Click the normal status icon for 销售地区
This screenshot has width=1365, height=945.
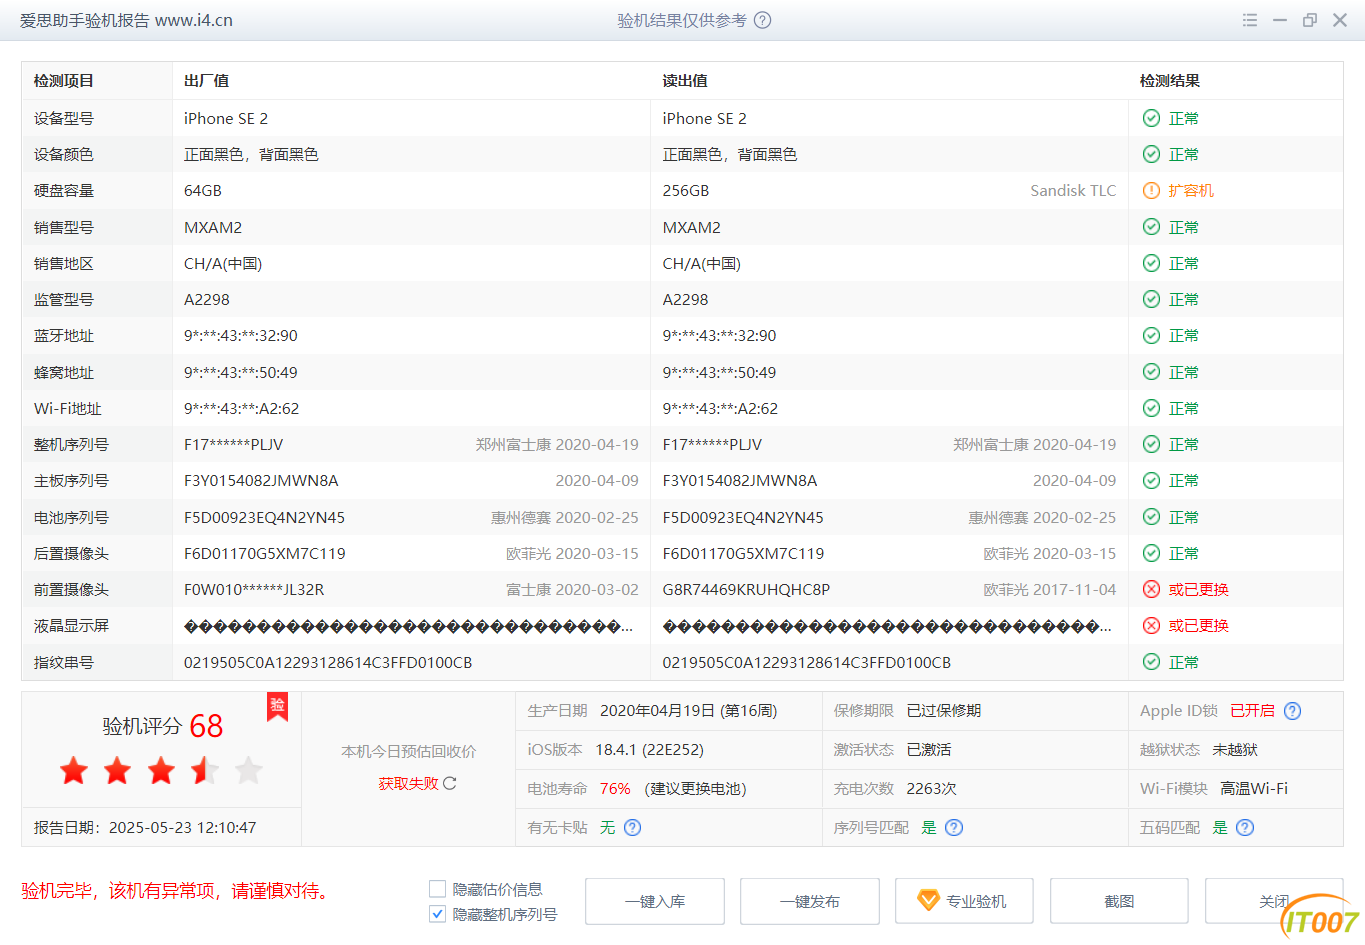pyautogui.click(x=1151, y=263)
